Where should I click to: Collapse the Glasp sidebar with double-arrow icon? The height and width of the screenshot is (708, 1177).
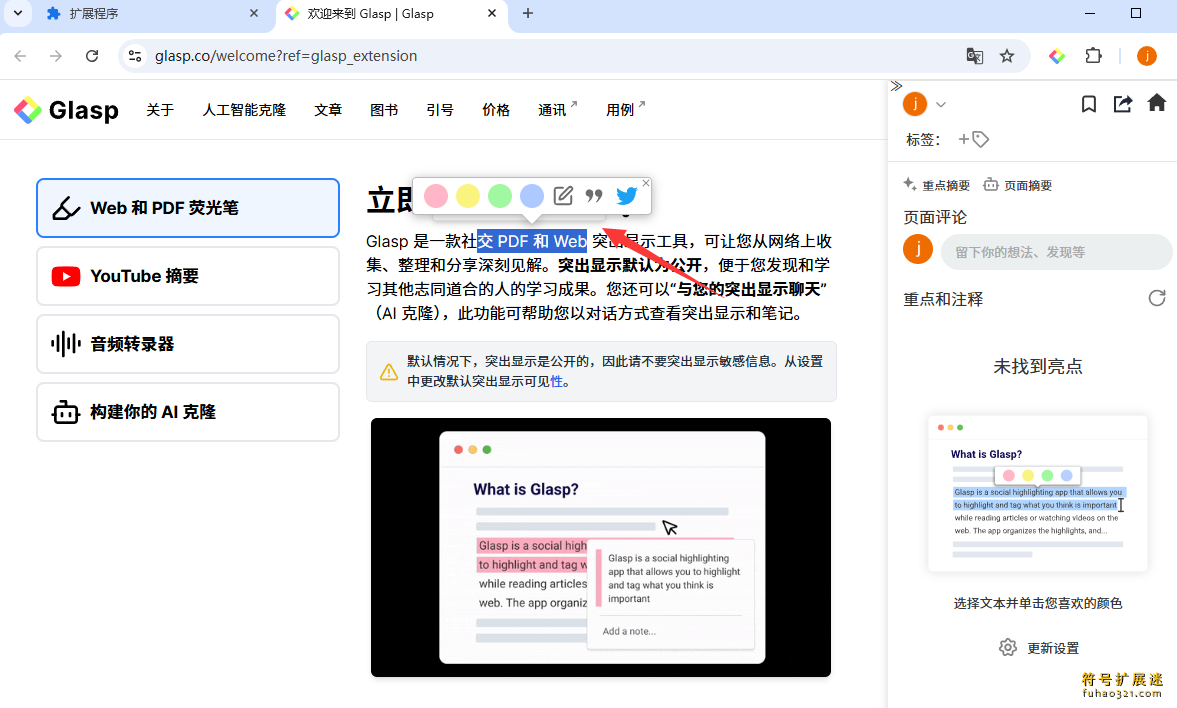click(896, 86)
